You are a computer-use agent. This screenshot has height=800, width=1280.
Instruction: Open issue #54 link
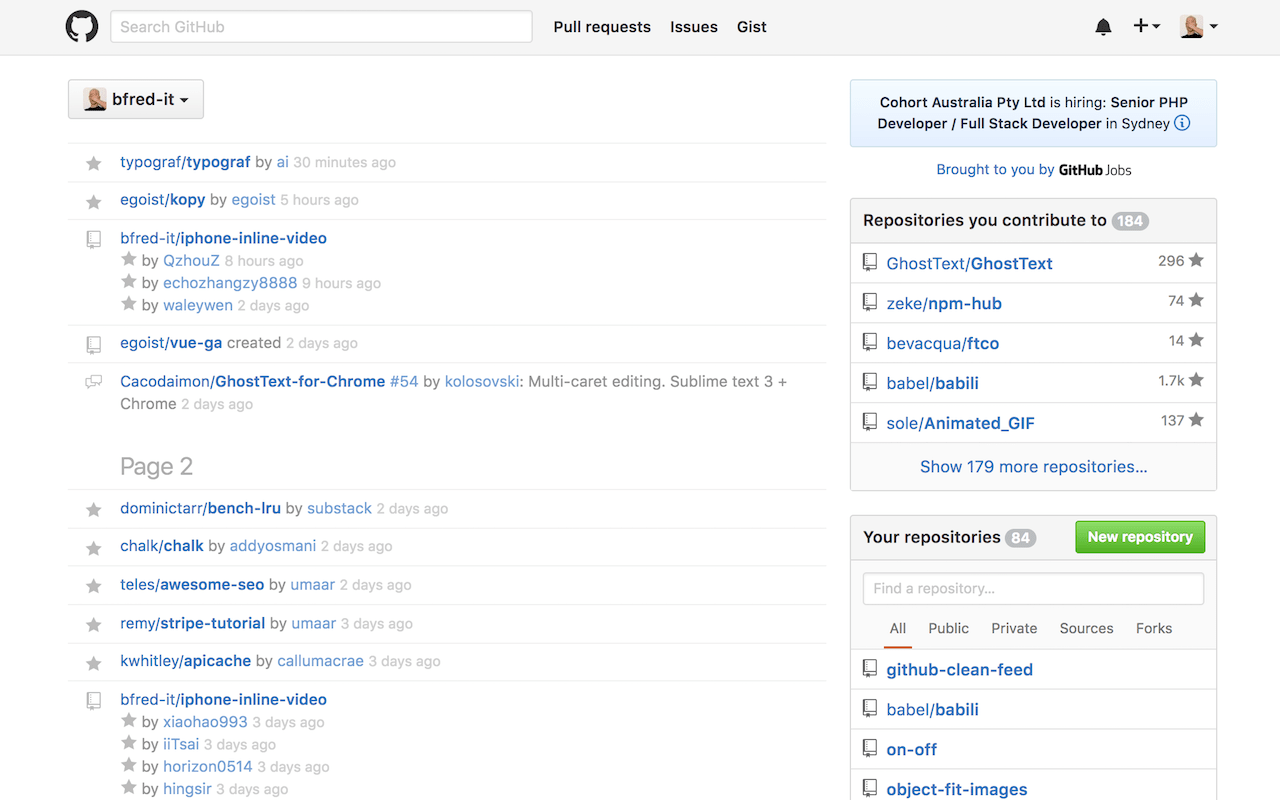tap(404, 381)
